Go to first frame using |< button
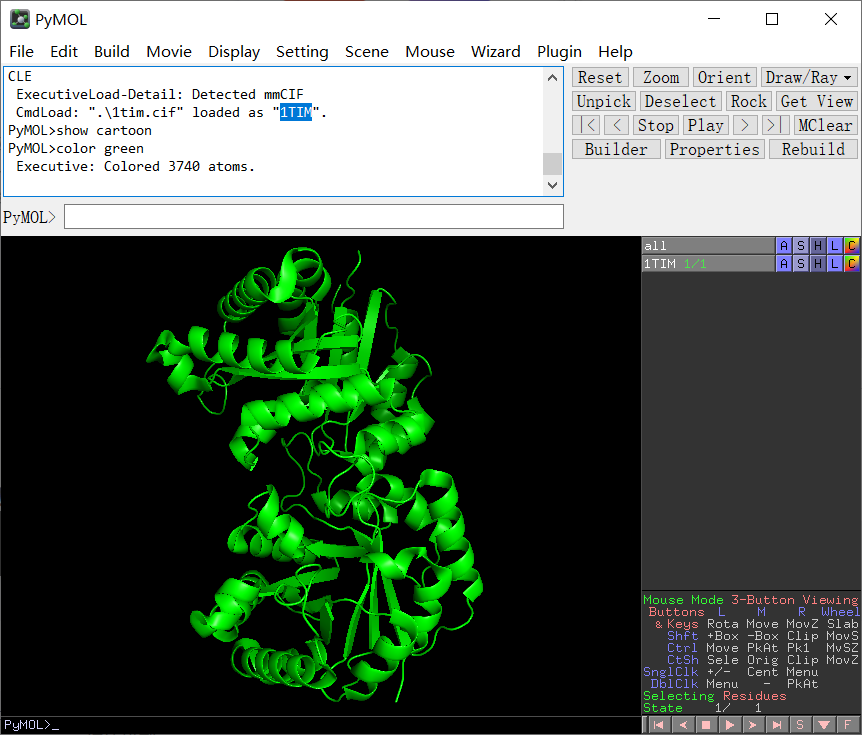Image resolution: width=862 pixels, height=735 pixels. click(586, 125)
